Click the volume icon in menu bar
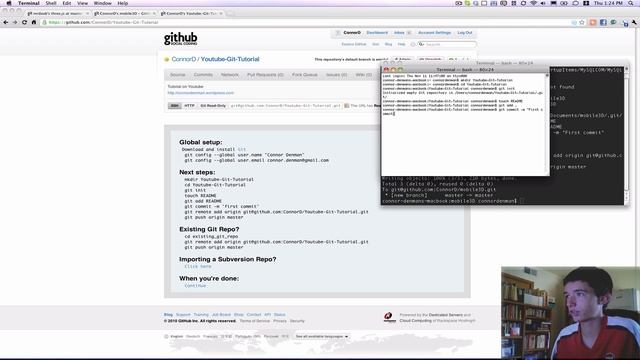This screenshot has width=640, height=360. (x=543, y=3)
